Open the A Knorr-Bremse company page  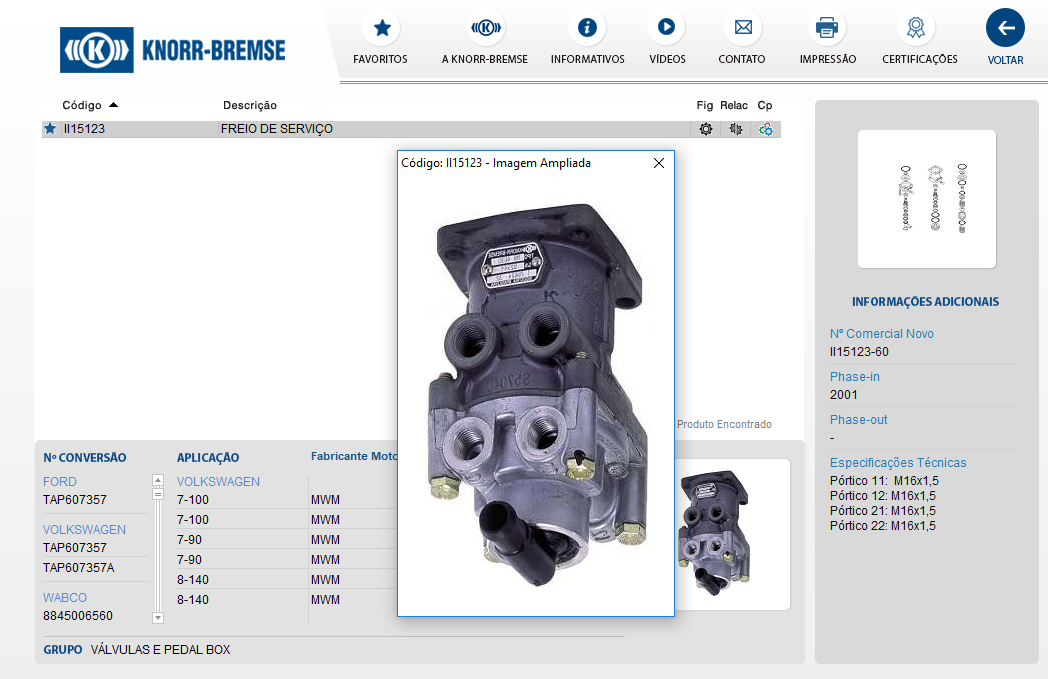485,28
